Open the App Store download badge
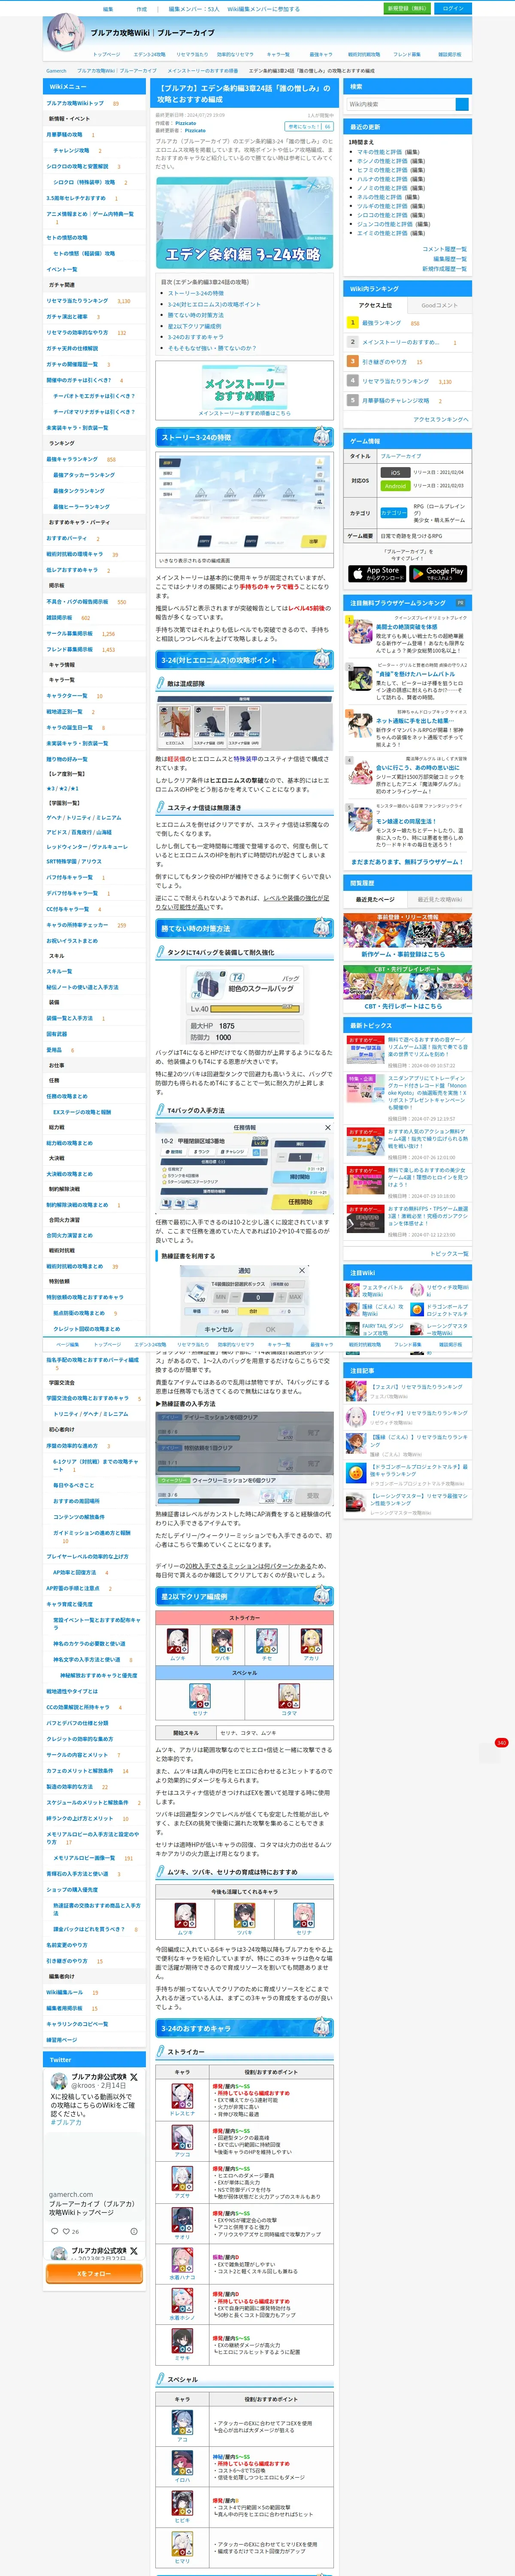Viewport: 515px width, 2576px height. click(377, 573)
